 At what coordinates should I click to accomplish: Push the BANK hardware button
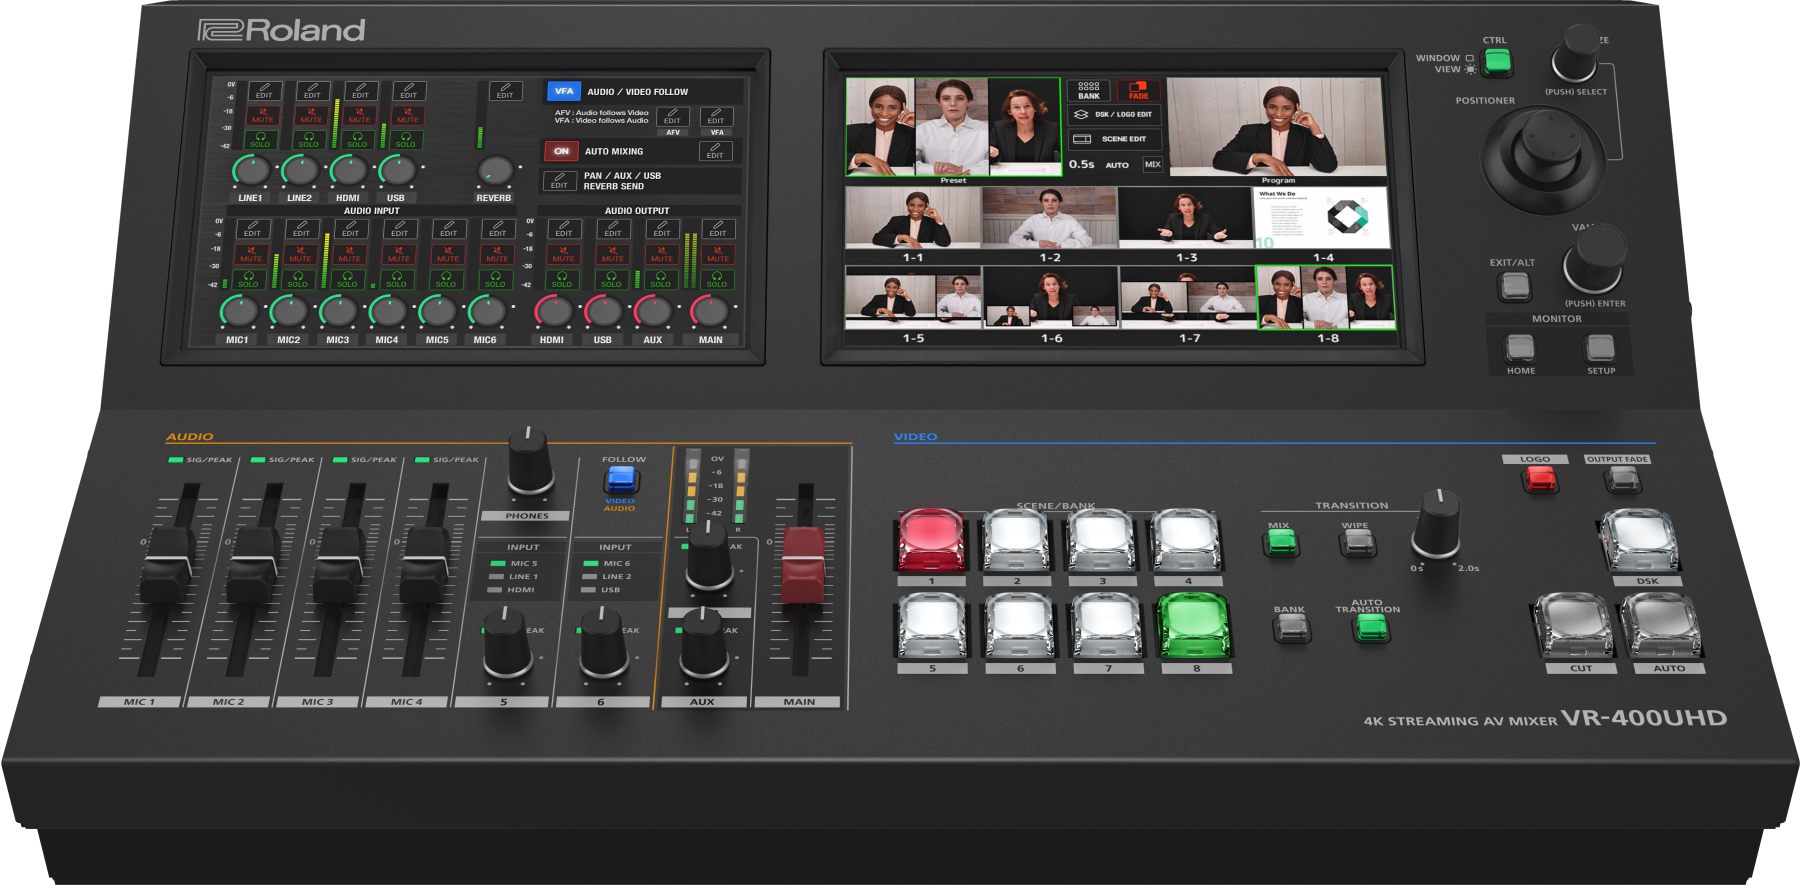(1291, 628)
